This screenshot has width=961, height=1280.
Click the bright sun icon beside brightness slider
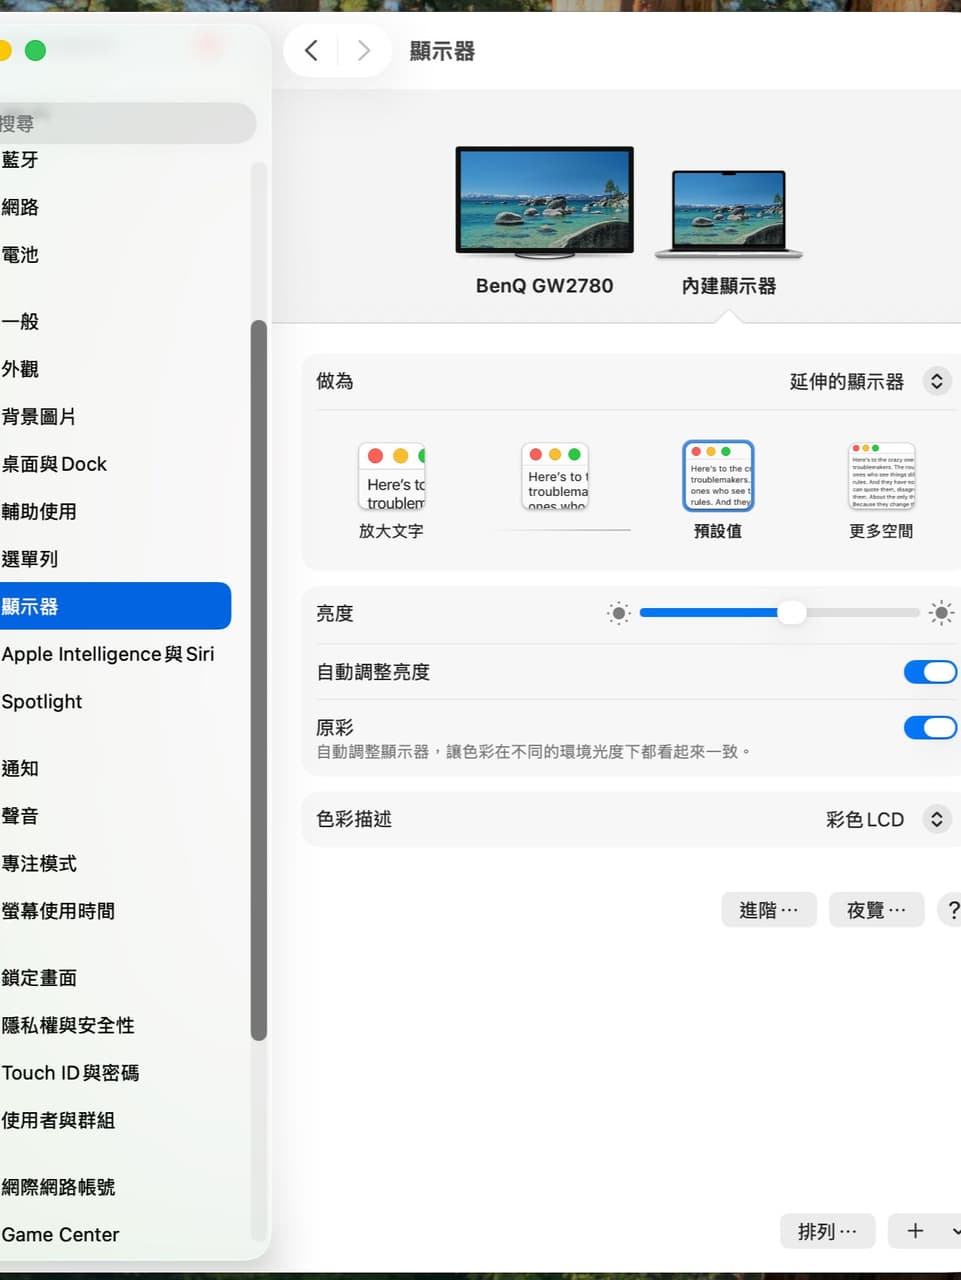pos(941,613)
